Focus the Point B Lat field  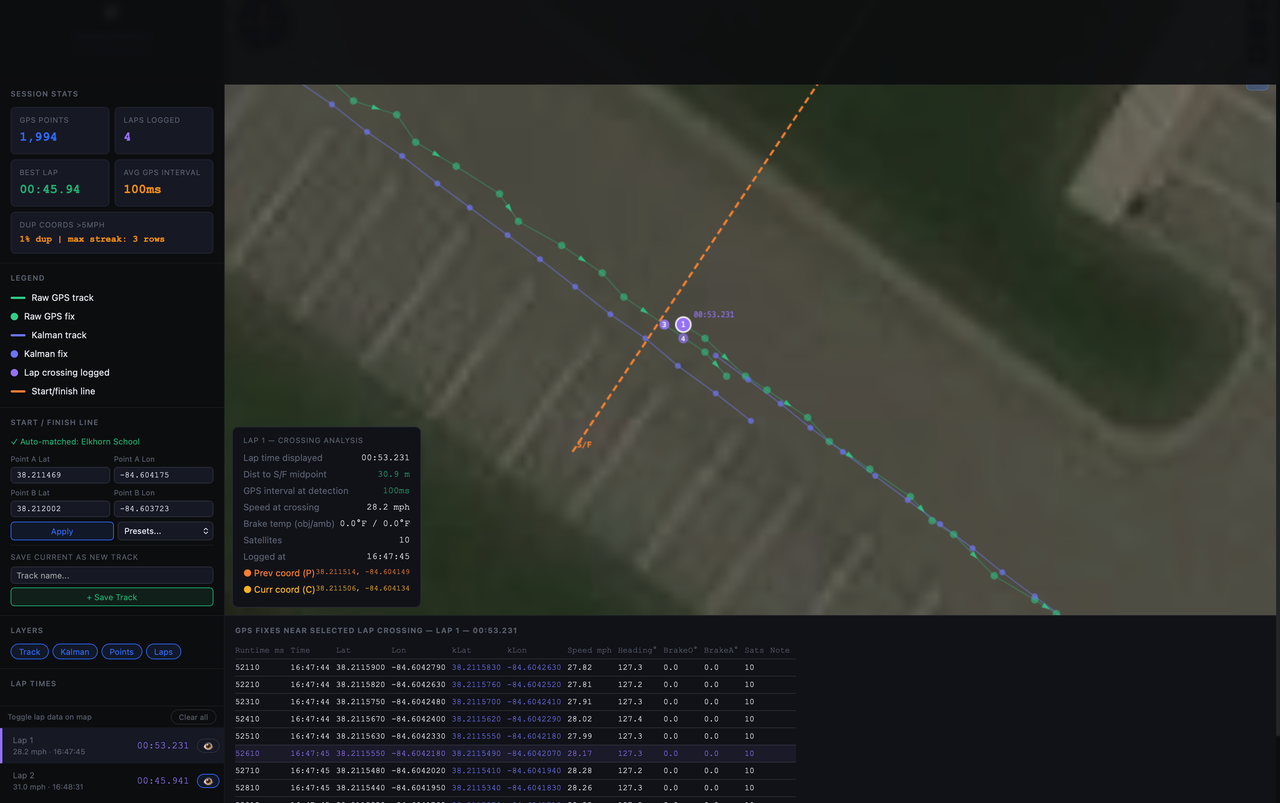coord(60,509)
